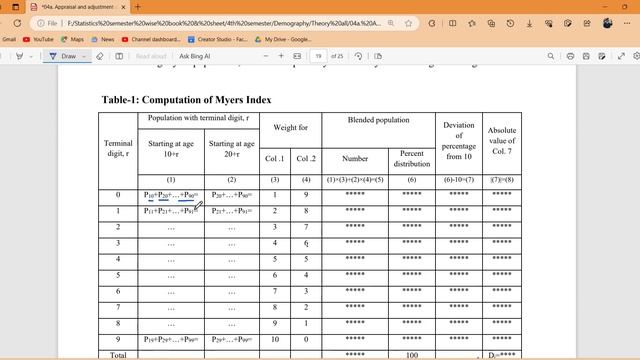Share this page
The height and width of the screenshot is (360, 640).
point(587,23)
